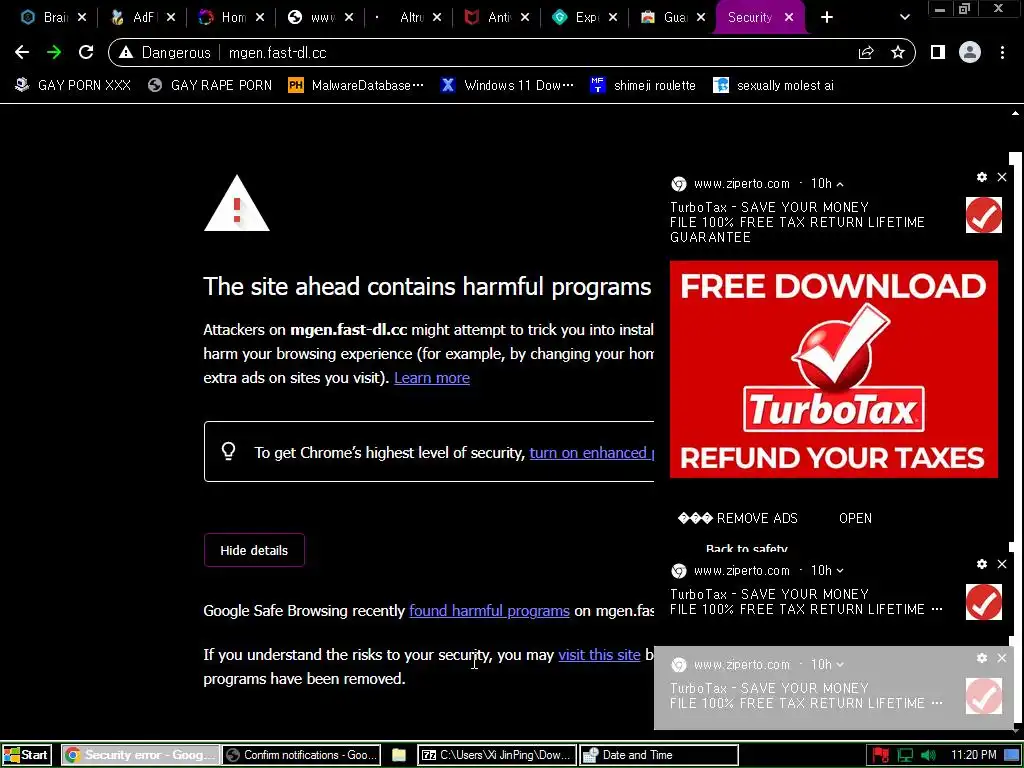Switch to Confirm notifications taskbar window
1024x768 pixels.
click(x=302, y=755)
